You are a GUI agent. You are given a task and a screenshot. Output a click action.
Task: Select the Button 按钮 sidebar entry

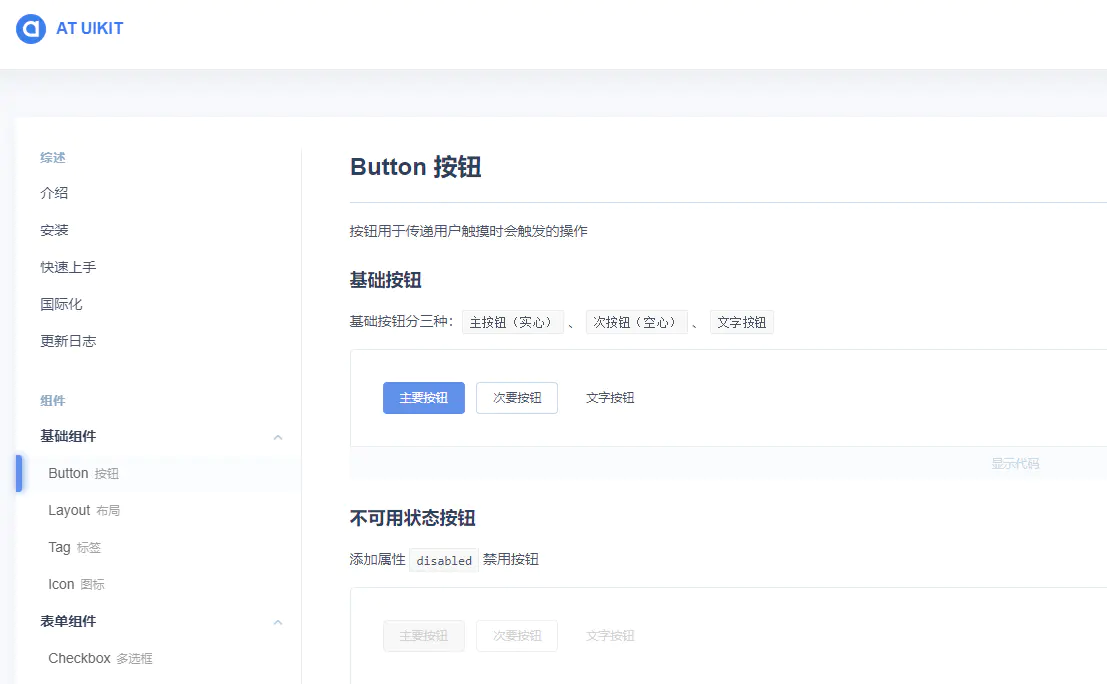tap(84, 473)
